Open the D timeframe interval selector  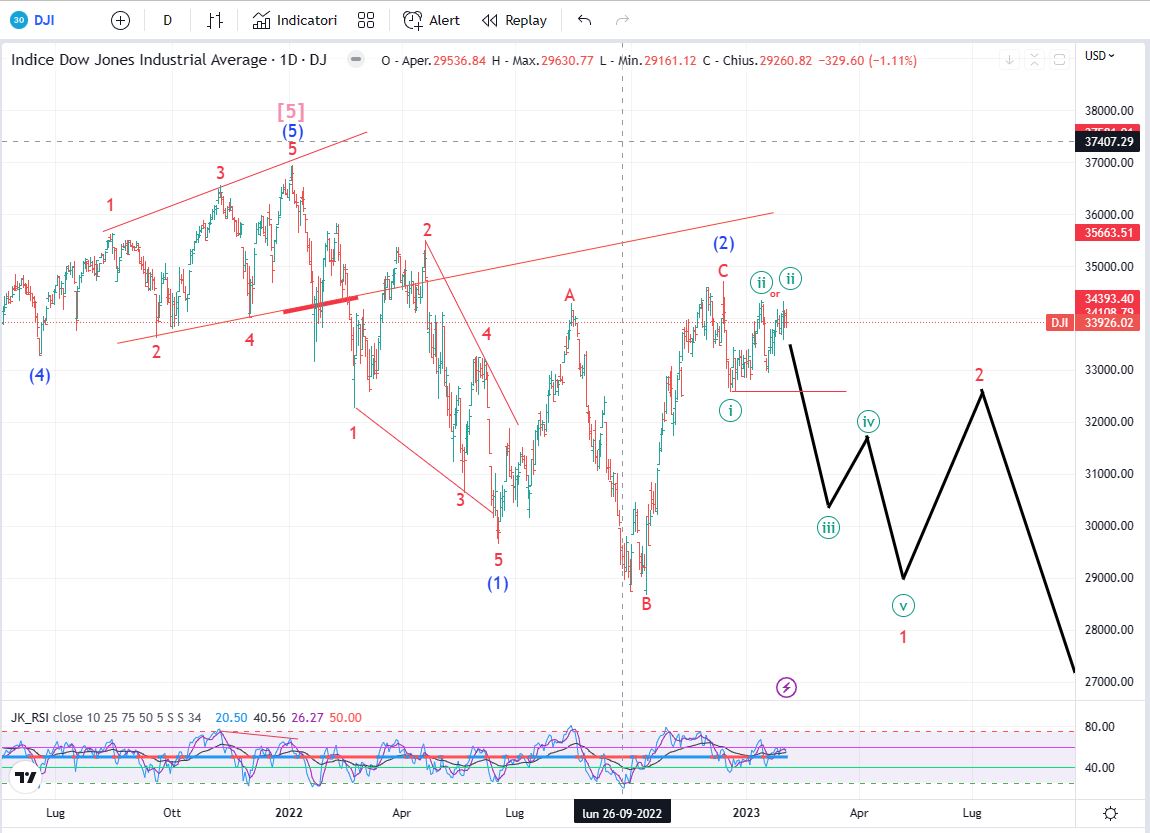pyautogui.click(x=167, y=21)
